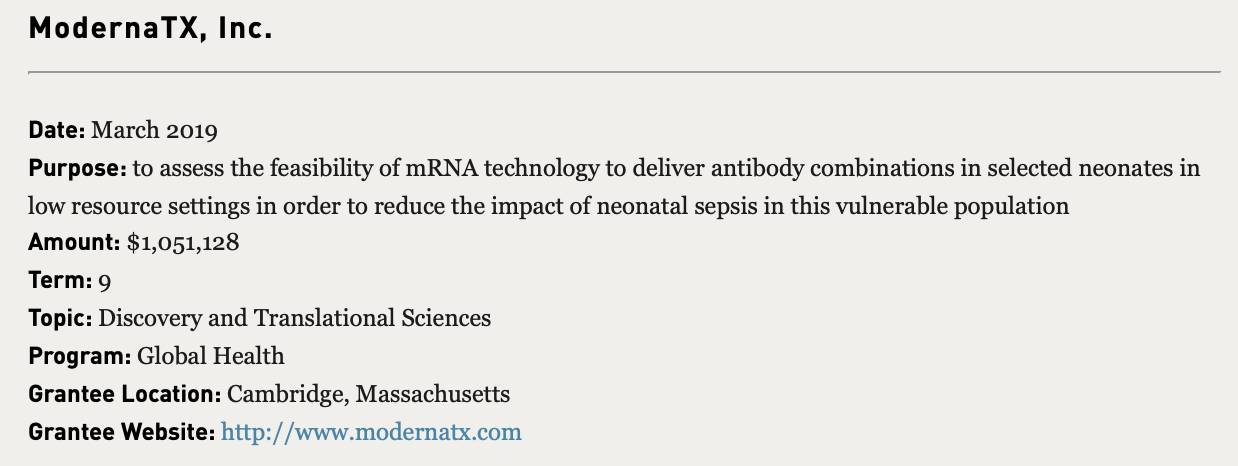Select the Global Health program value
The height and width of the screenshot is (466, 1238).
coord(211,356)
